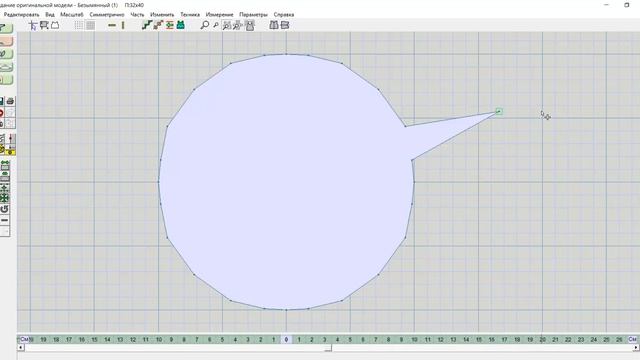Click the blank white sidebar button

pyautogui.click(x=4, y=232)
